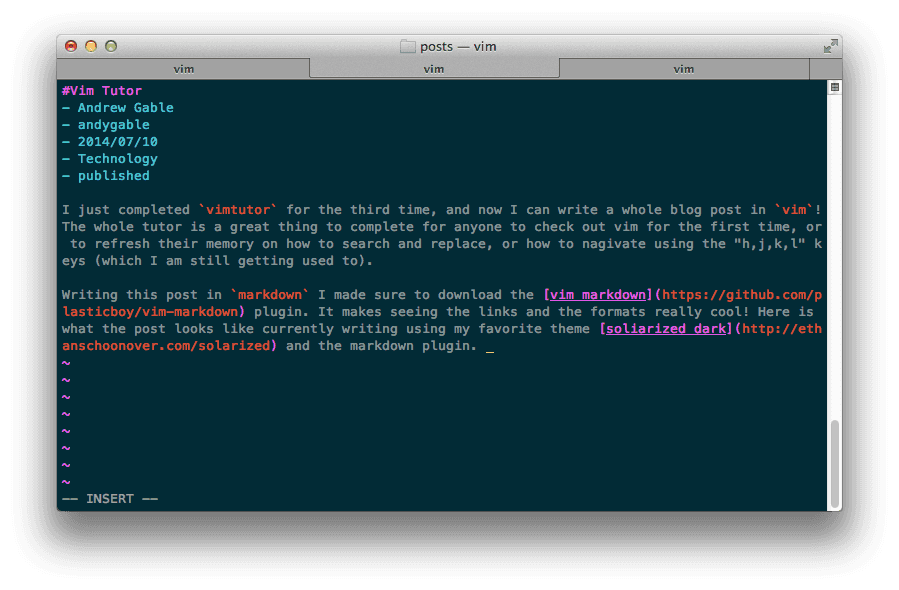Open the third vim tab
This screenshot has height=590, width=899.
click(x=684, y=69)
